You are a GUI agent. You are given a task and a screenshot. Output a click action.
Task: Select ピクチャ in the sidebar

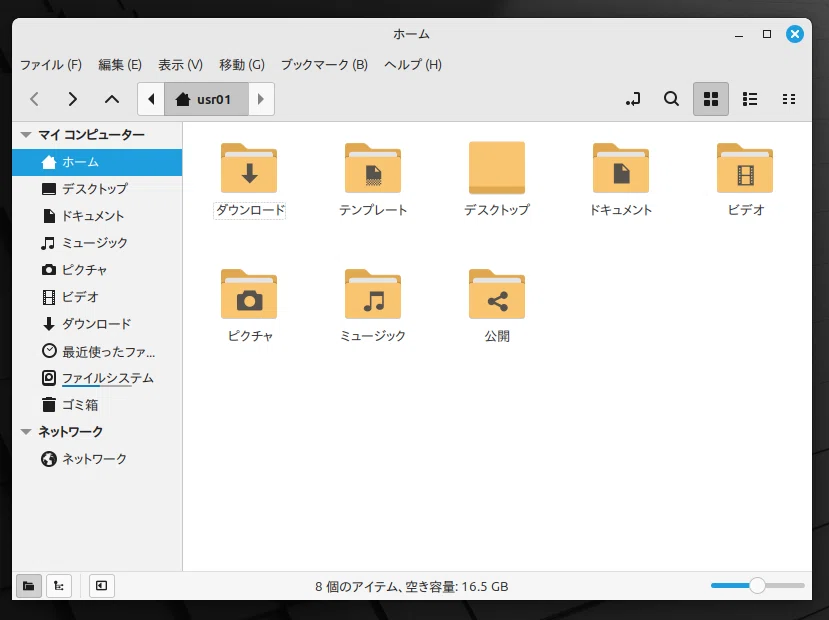pyautogui.click(x=97, y=270)
